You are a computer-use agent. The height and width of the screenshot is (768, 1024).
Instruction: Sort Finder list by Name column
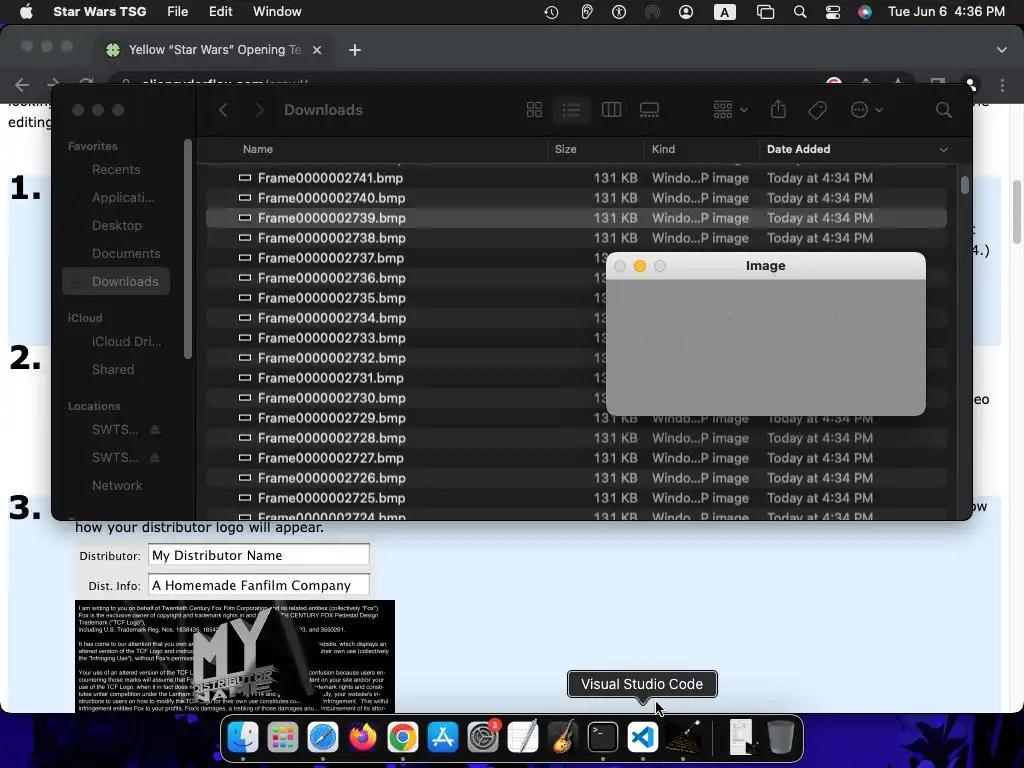coord(258,149)
